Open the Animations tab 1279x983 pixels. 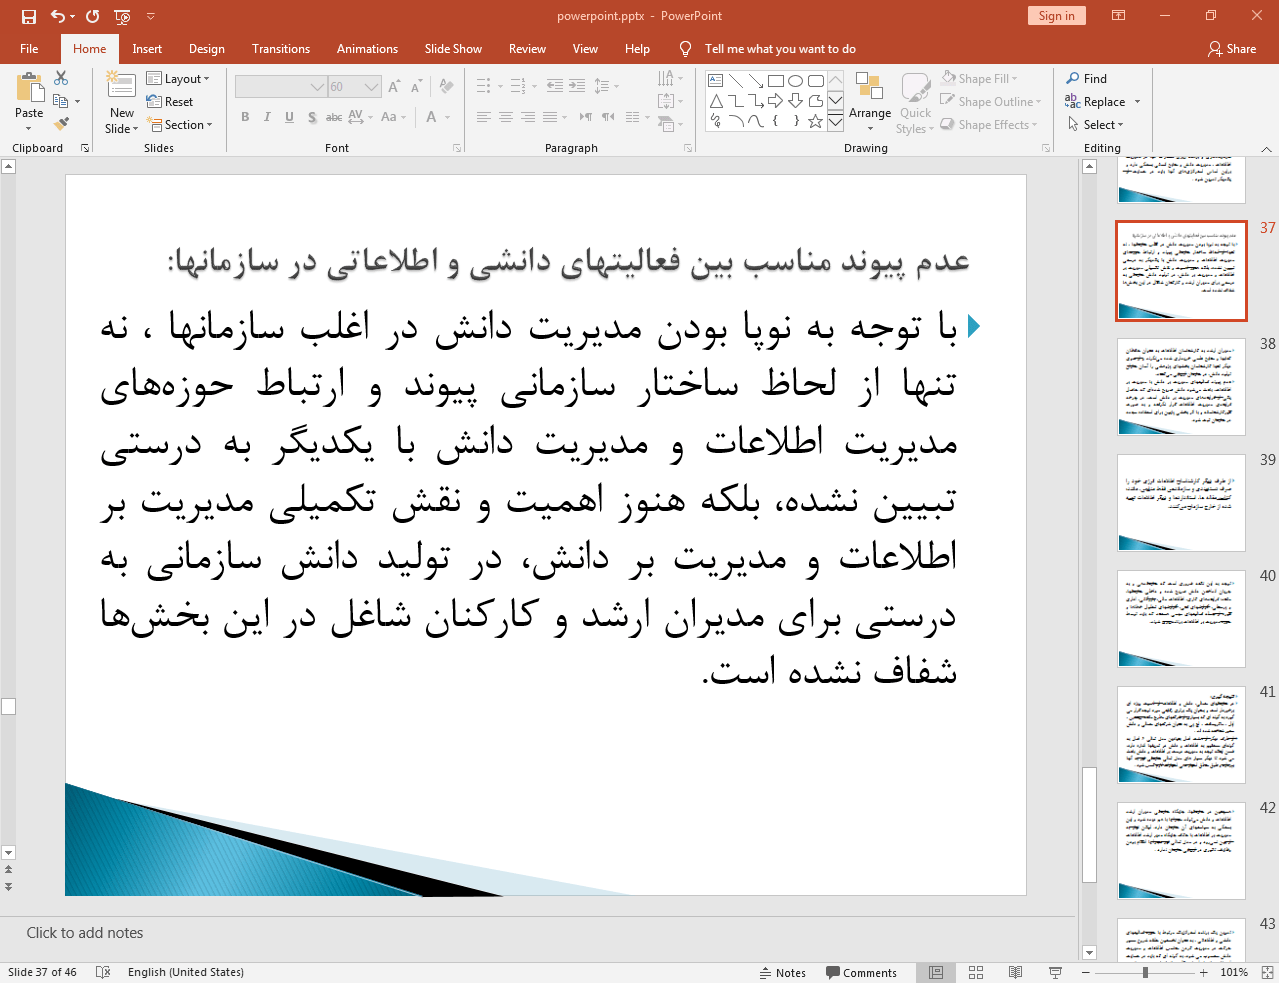click(x=367, y=48)
